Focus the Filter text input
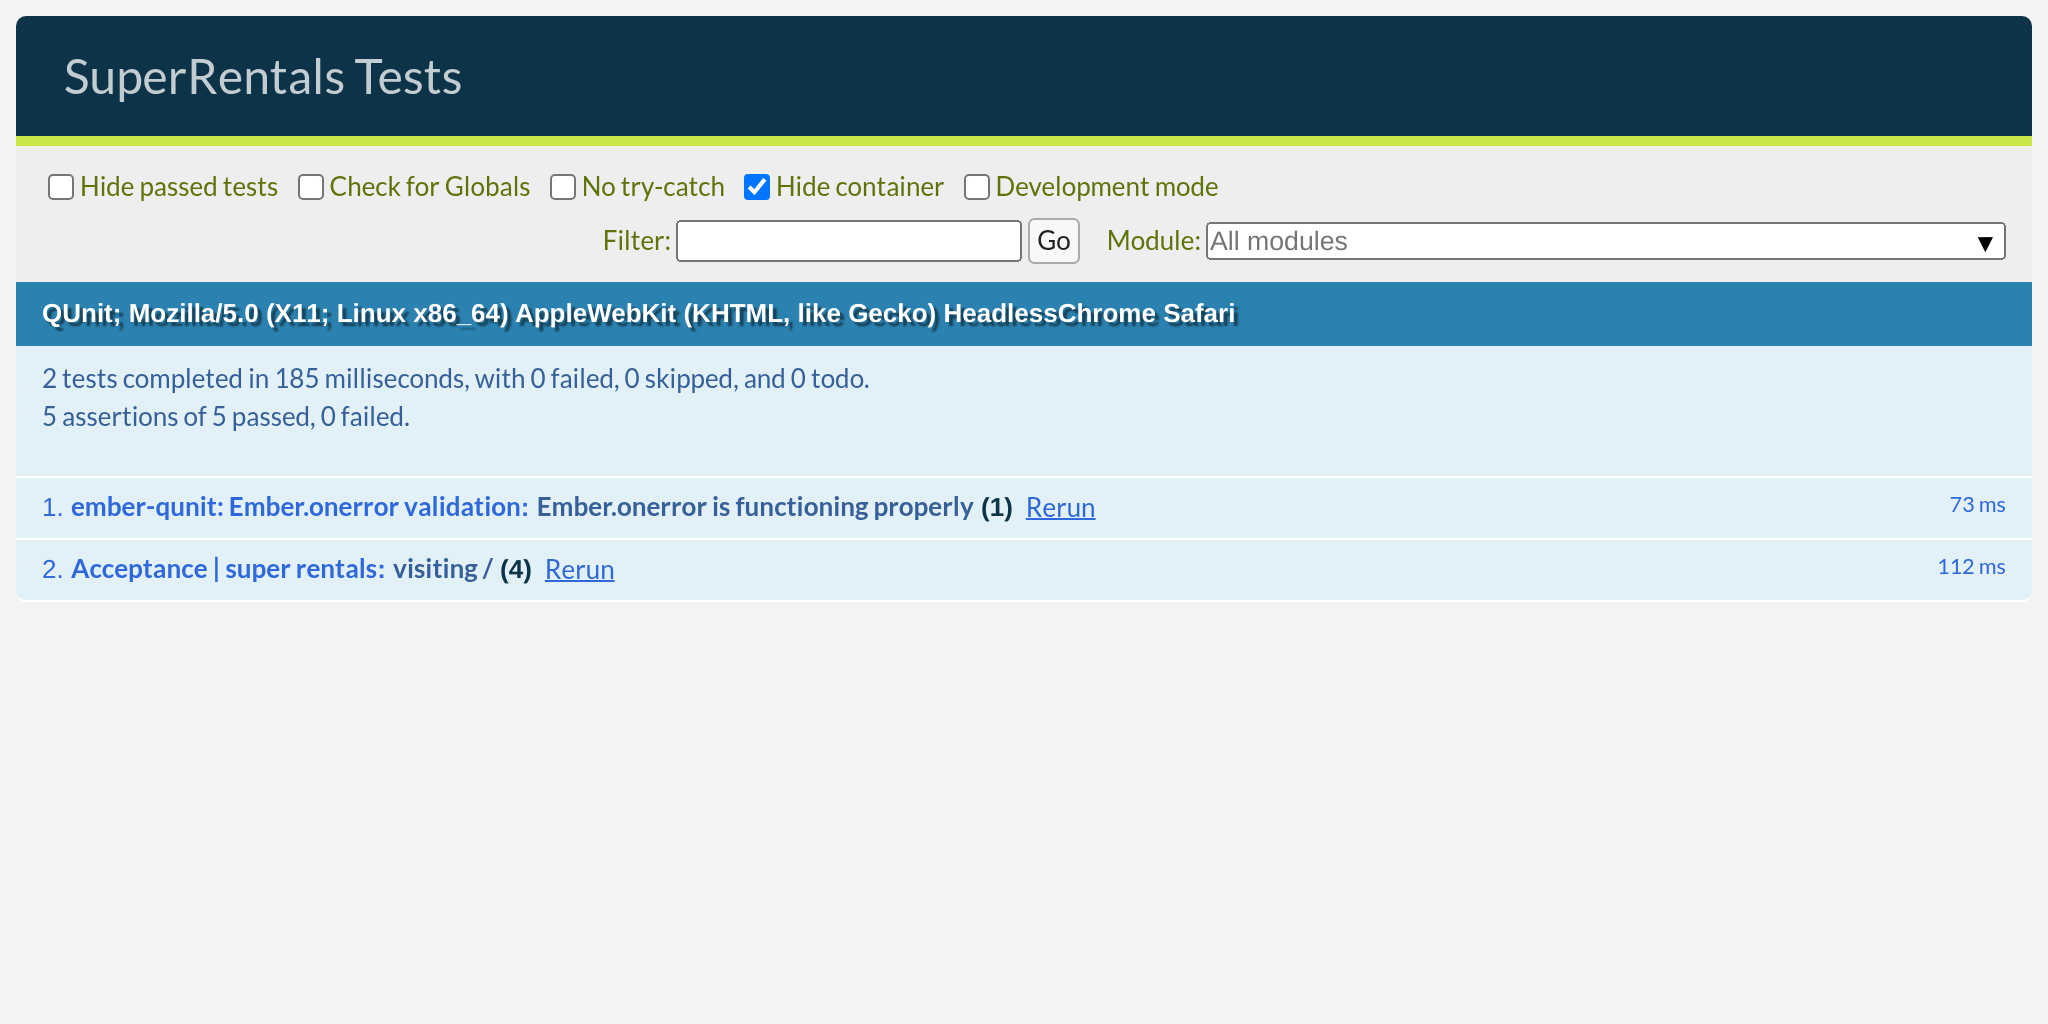The height and width of the screenshot is (1024, 2048). coord(848,241)
